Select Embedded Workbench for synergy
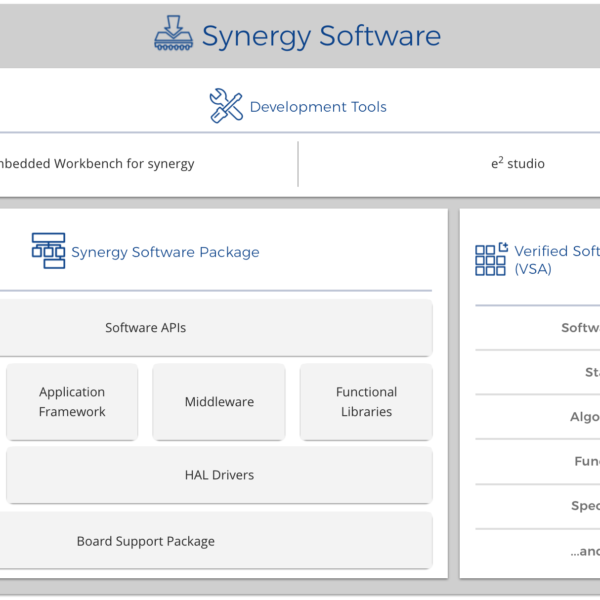The height and width of the screenshot is (600, 600). pos(96,164)
